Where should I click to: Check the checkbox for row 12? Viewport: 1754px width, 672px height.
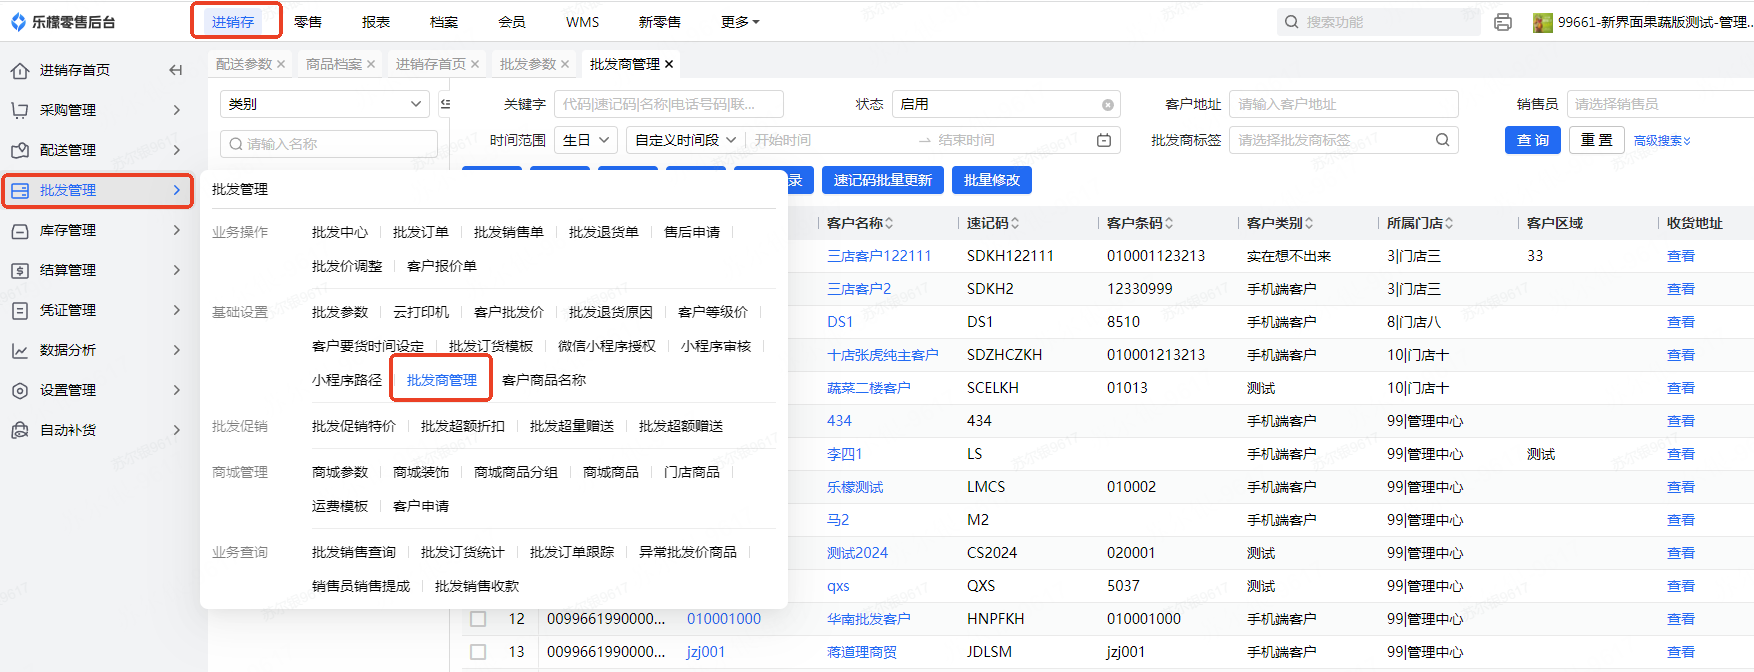click(x=478, y=619)
